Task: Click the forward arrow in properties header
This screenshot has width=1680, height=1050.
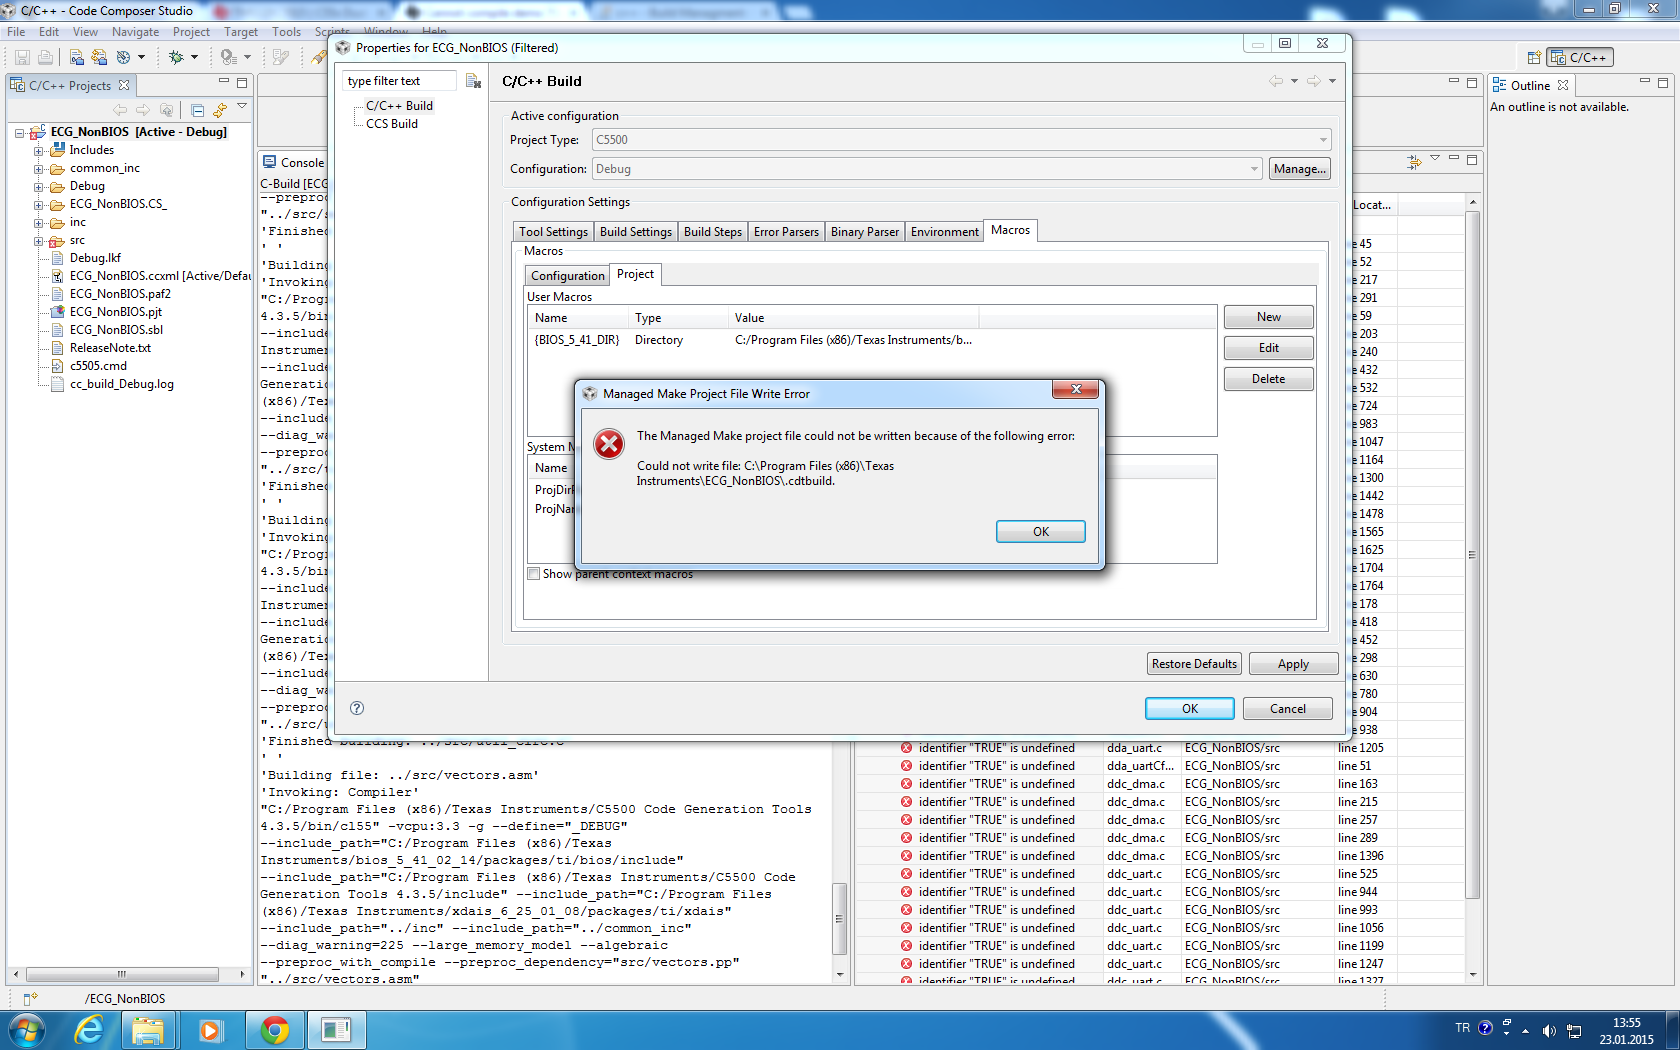Action: pyautogui.click(x=1314, y=81)
